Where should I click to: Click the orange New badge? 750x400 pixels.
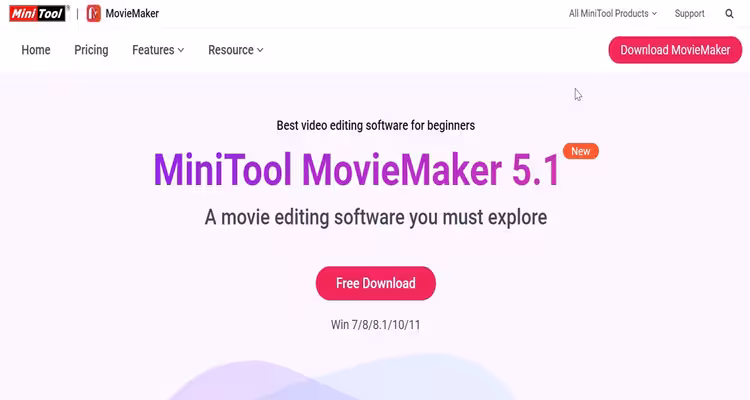point(581,151)
